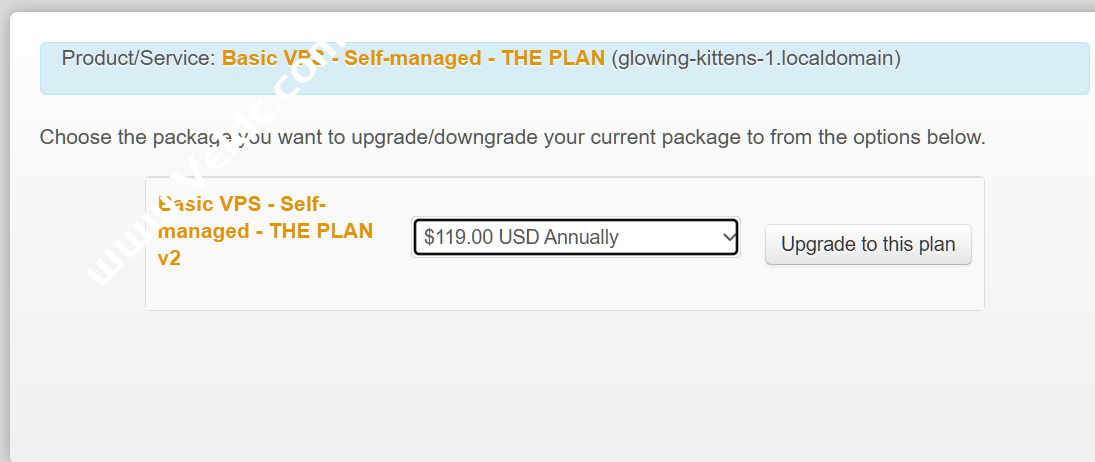Click the "THE PLAN v2" package title

point(266,231)
